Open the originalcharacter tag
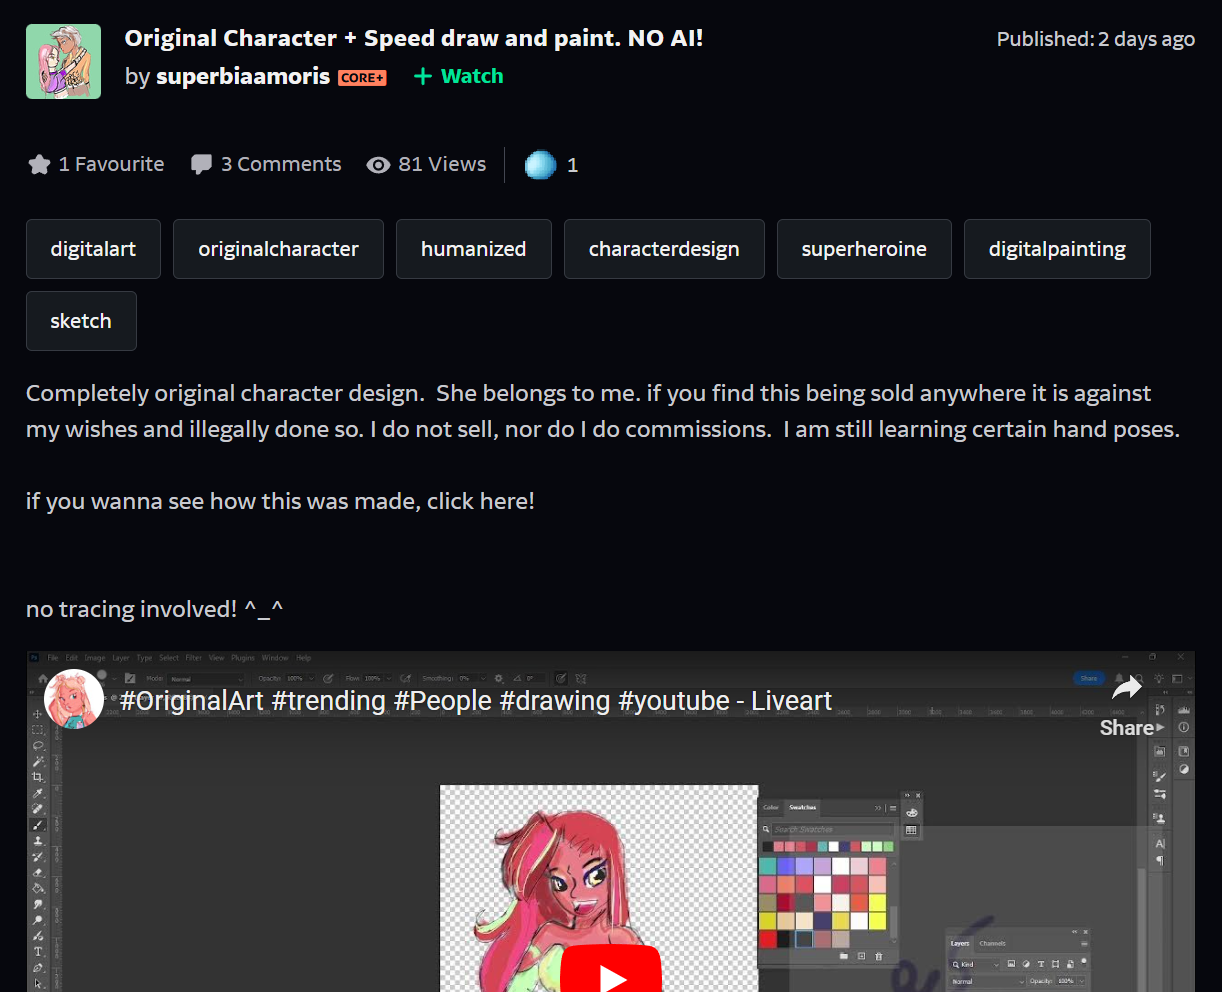Viewport: 1222px width, 992px height. 278,249
